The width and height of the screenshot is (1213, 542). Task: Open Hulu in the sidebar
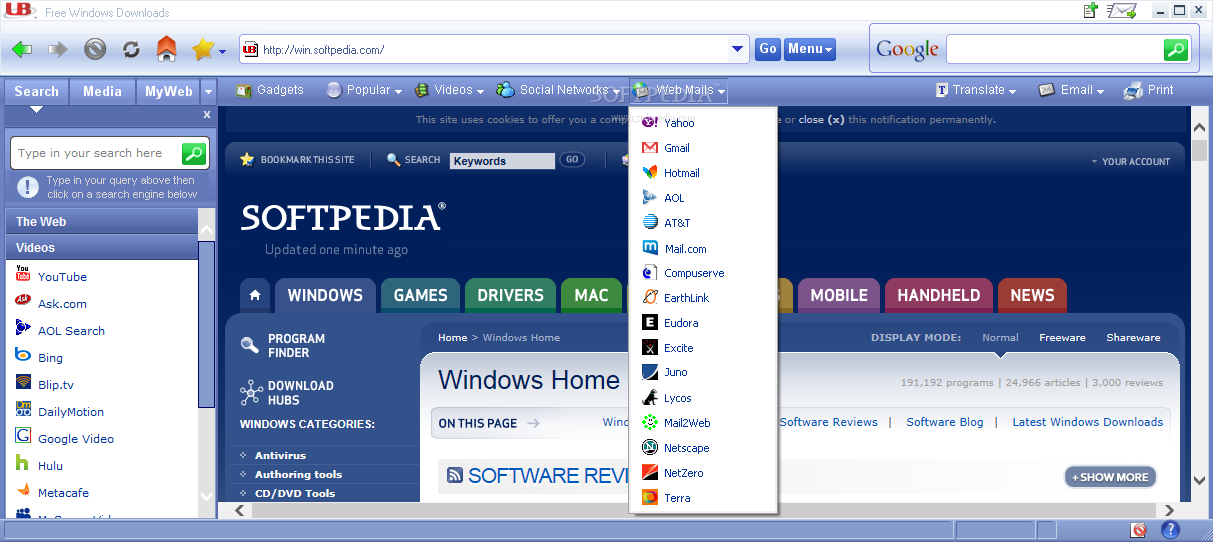click(x=50, y=466)
